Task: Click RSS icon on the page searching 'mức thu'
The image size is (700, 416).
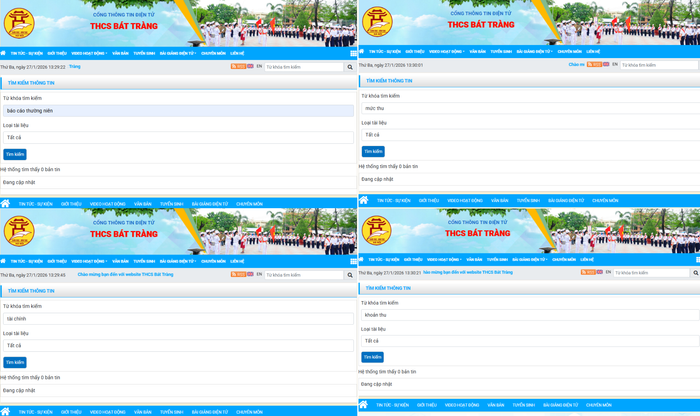Action: click(594, 65)
